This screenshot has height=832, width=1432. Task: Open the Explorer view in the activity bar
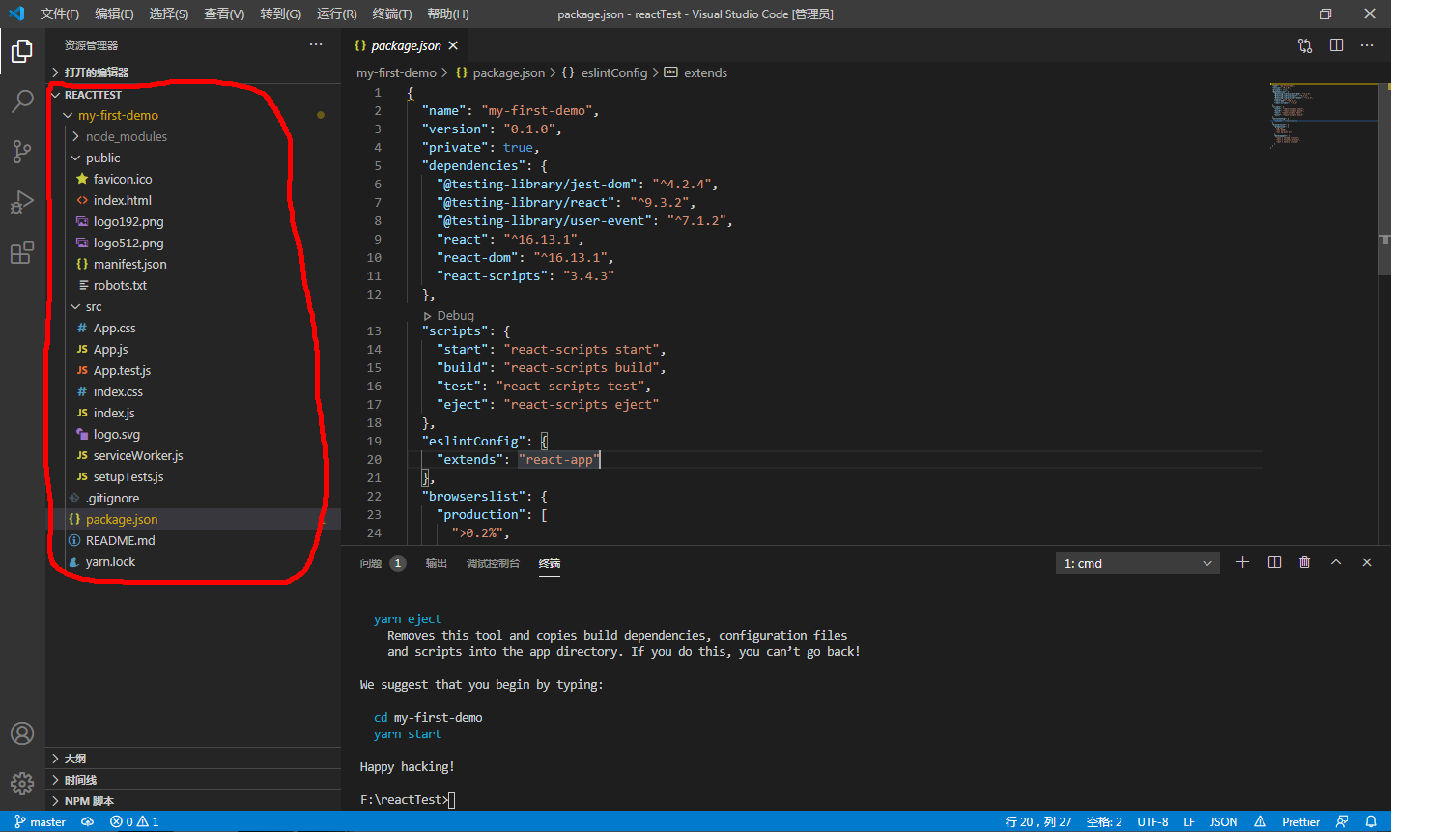coord(22,50)
